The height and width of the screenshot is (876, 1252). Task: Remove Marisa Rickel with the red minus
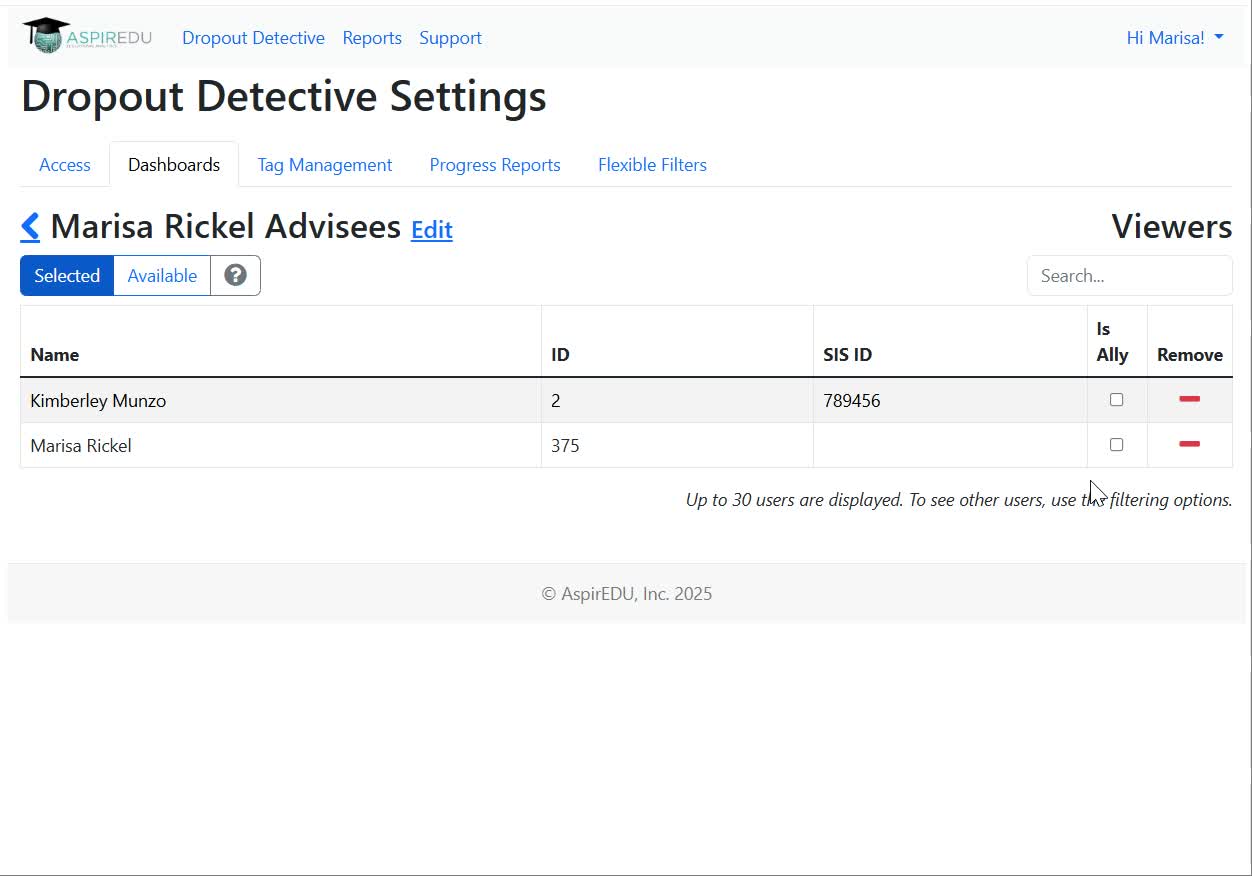[x=1189, y=444]
